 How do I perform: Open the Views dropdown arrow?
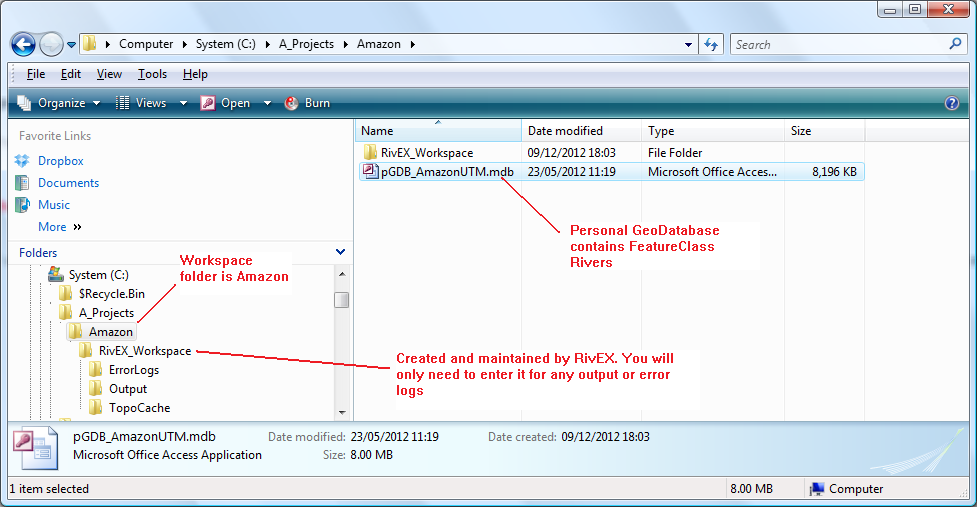183,103
